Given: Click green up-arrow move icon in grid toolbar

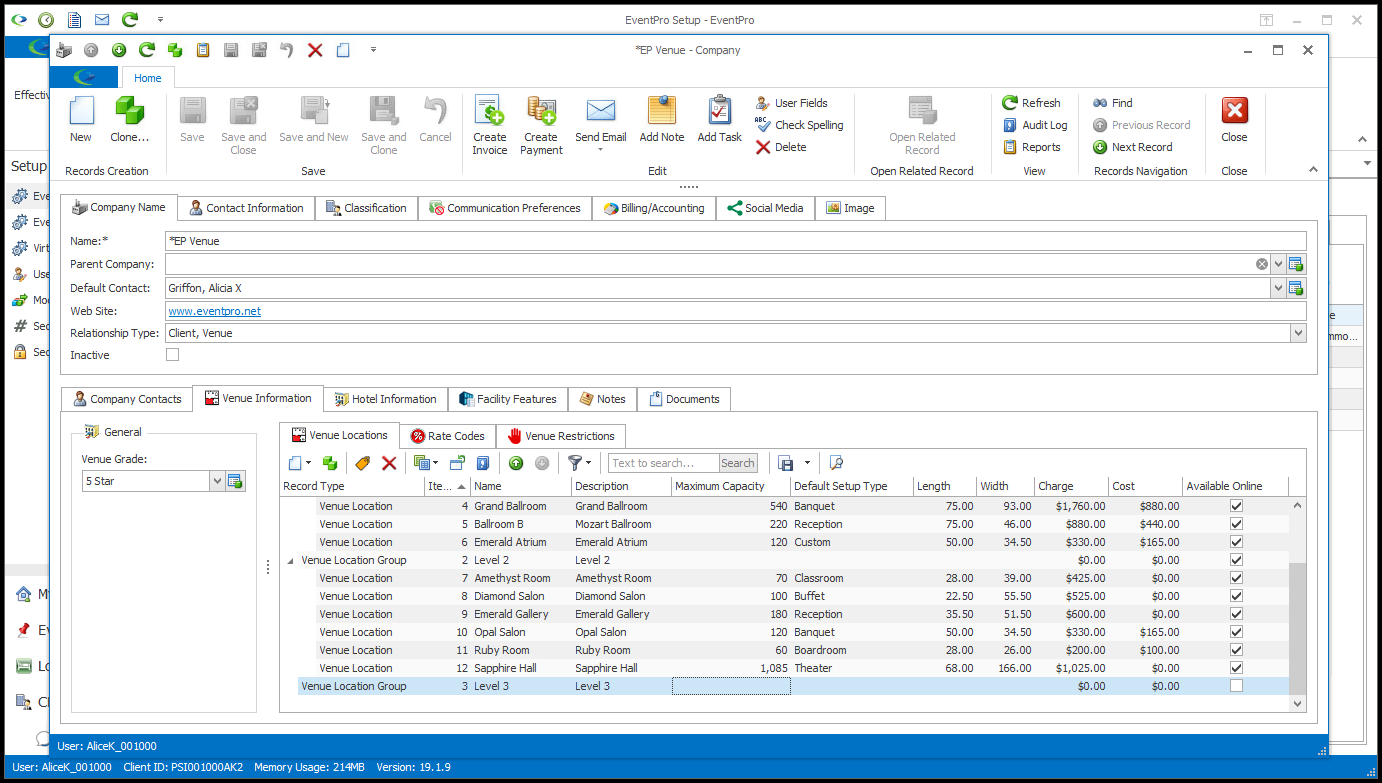Looking at the screenshot, I should click(x=516, y=463).
